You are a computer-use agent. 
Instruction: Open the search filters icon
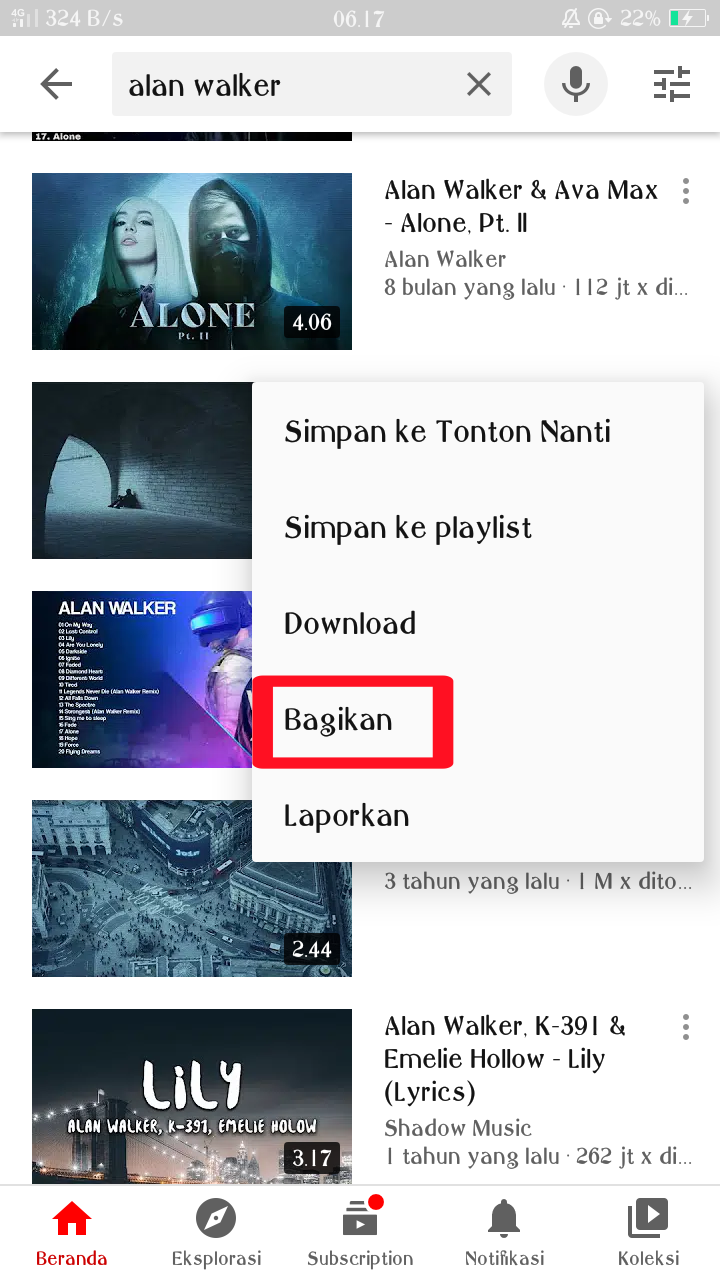click(672, 85)
